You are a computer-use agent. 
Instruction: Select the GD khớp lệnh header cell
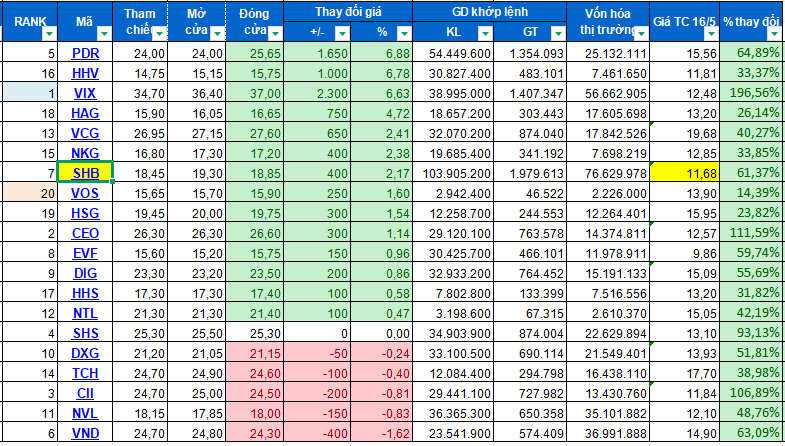pos(490,12)
